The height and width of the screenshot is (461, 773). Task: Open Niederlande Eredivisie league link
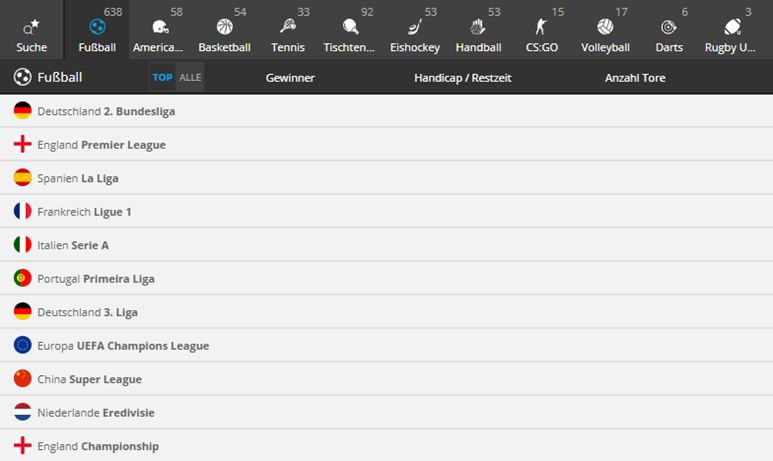click(96, 413)
